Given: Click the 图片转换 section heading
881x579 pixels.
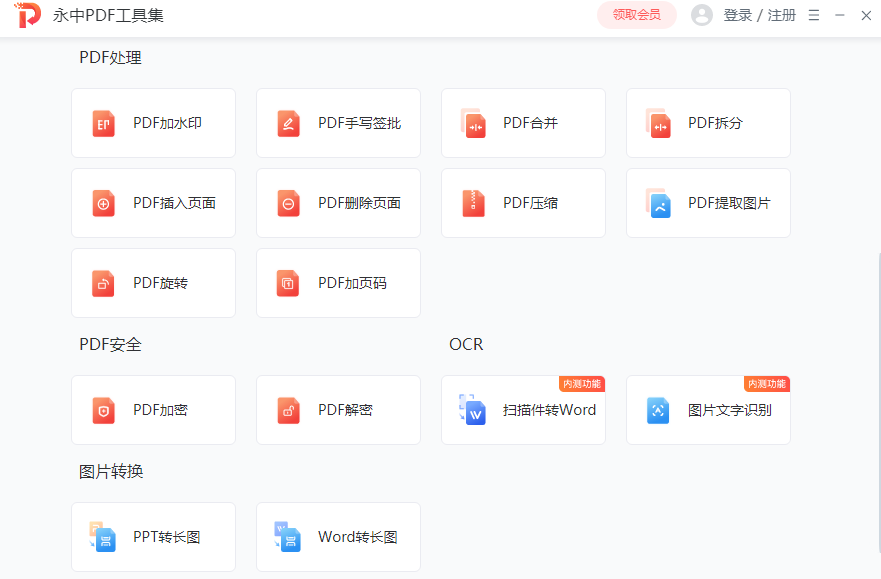Looking at the screenshot, I should pyautogui.click(x=111, y=472).
